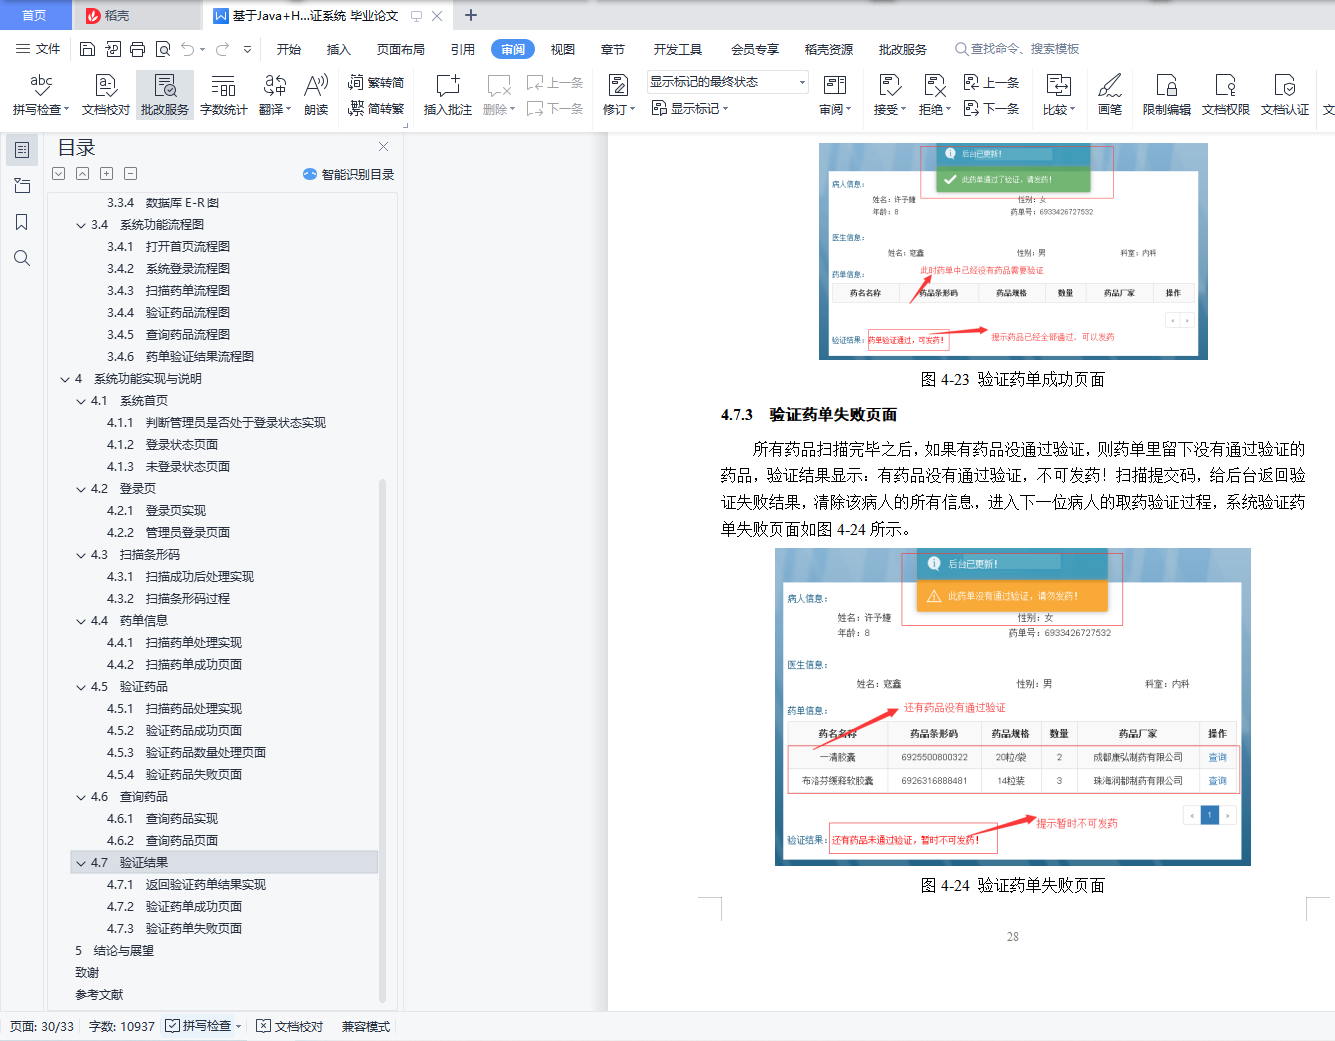Click the 拒绝 reject change icon
Screen dimensions: 1335x1041
point(934,85)
